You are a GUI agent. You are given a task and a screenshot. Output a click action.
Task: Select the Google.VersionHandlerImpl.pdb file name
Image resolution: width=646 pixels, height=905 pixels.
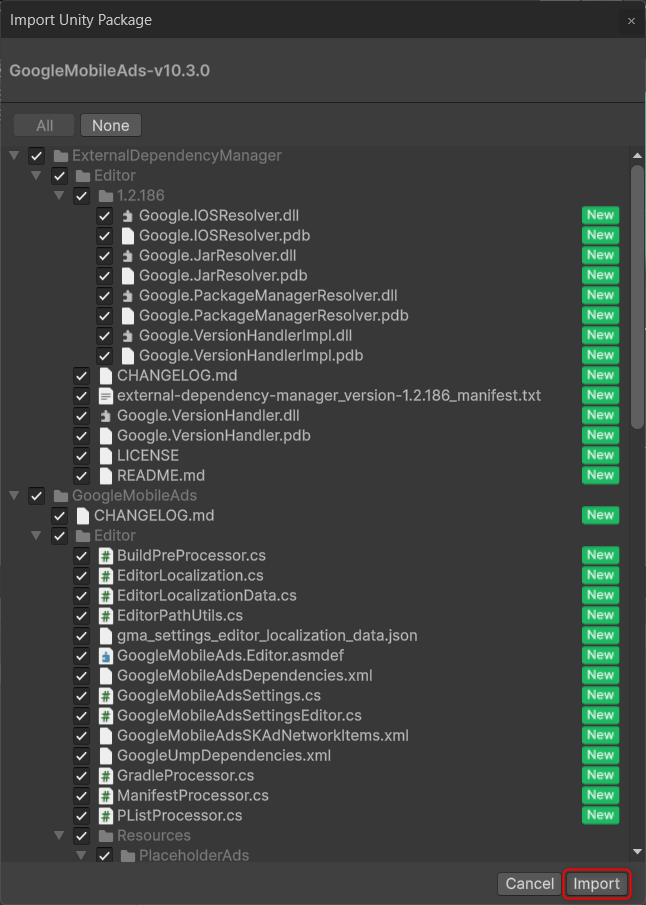click(251, 356)
